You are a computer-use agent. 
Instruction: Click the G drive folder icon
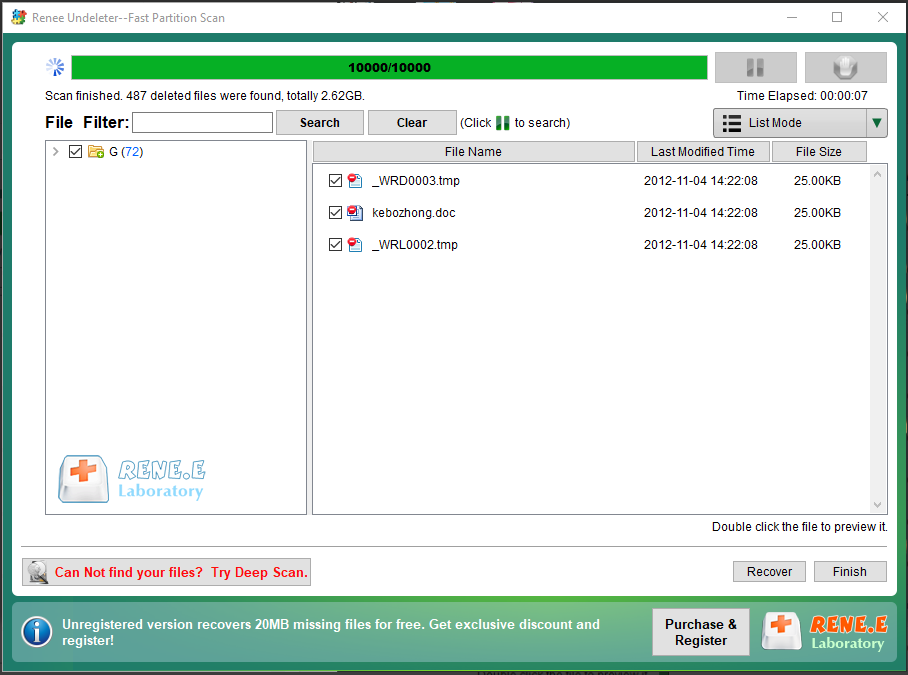point(96,152)
